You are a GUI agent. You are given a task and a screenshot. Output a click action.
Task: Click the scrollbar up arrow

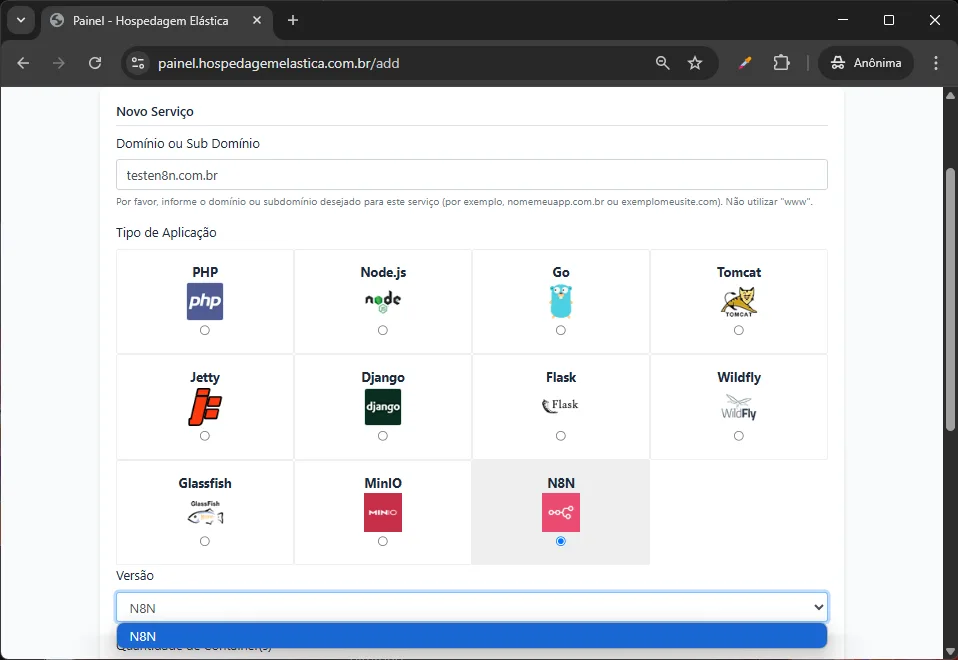coord(950,95)
